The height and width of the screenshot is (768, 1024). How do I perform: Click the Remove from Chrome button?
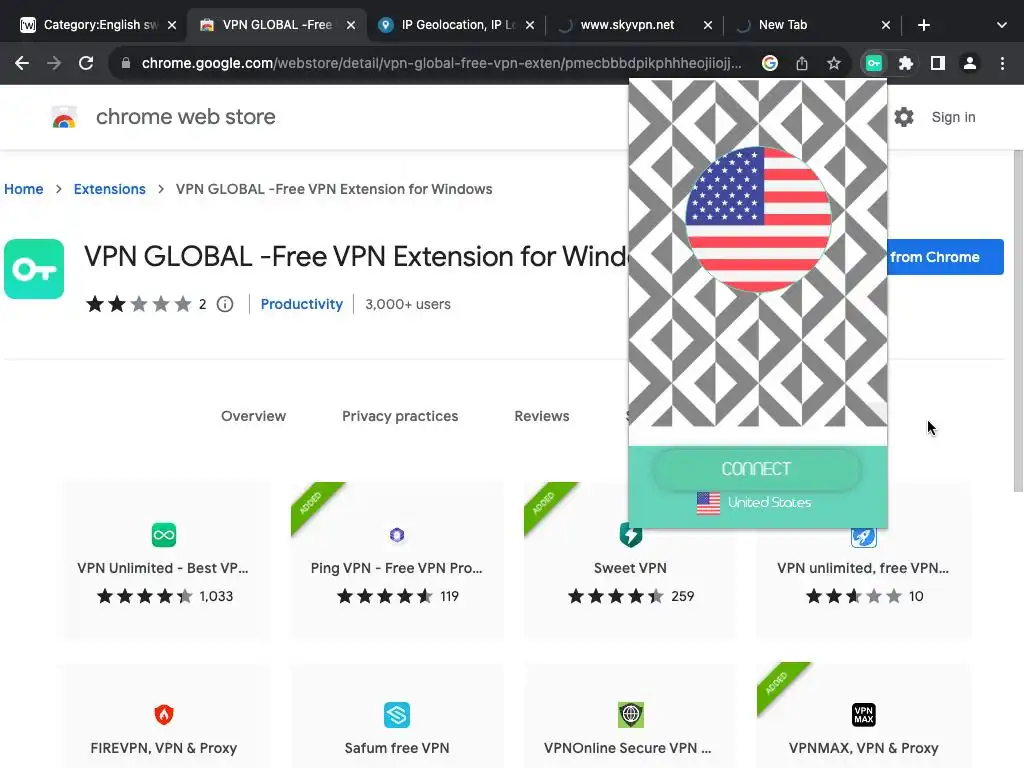click(x=946, y=257)
